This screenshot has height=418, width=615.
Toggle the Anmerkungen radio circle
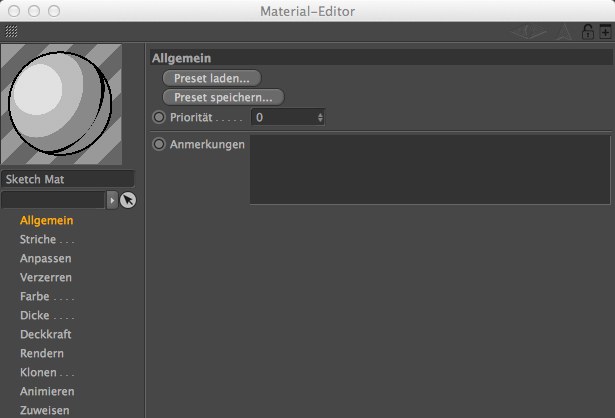tap(159, 144)
